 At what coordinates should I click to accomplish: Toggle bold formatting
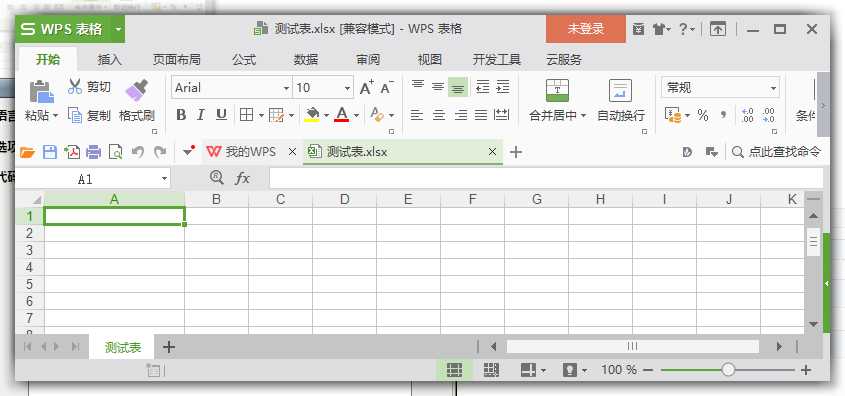pyautogui.click(x=181, y=115)
